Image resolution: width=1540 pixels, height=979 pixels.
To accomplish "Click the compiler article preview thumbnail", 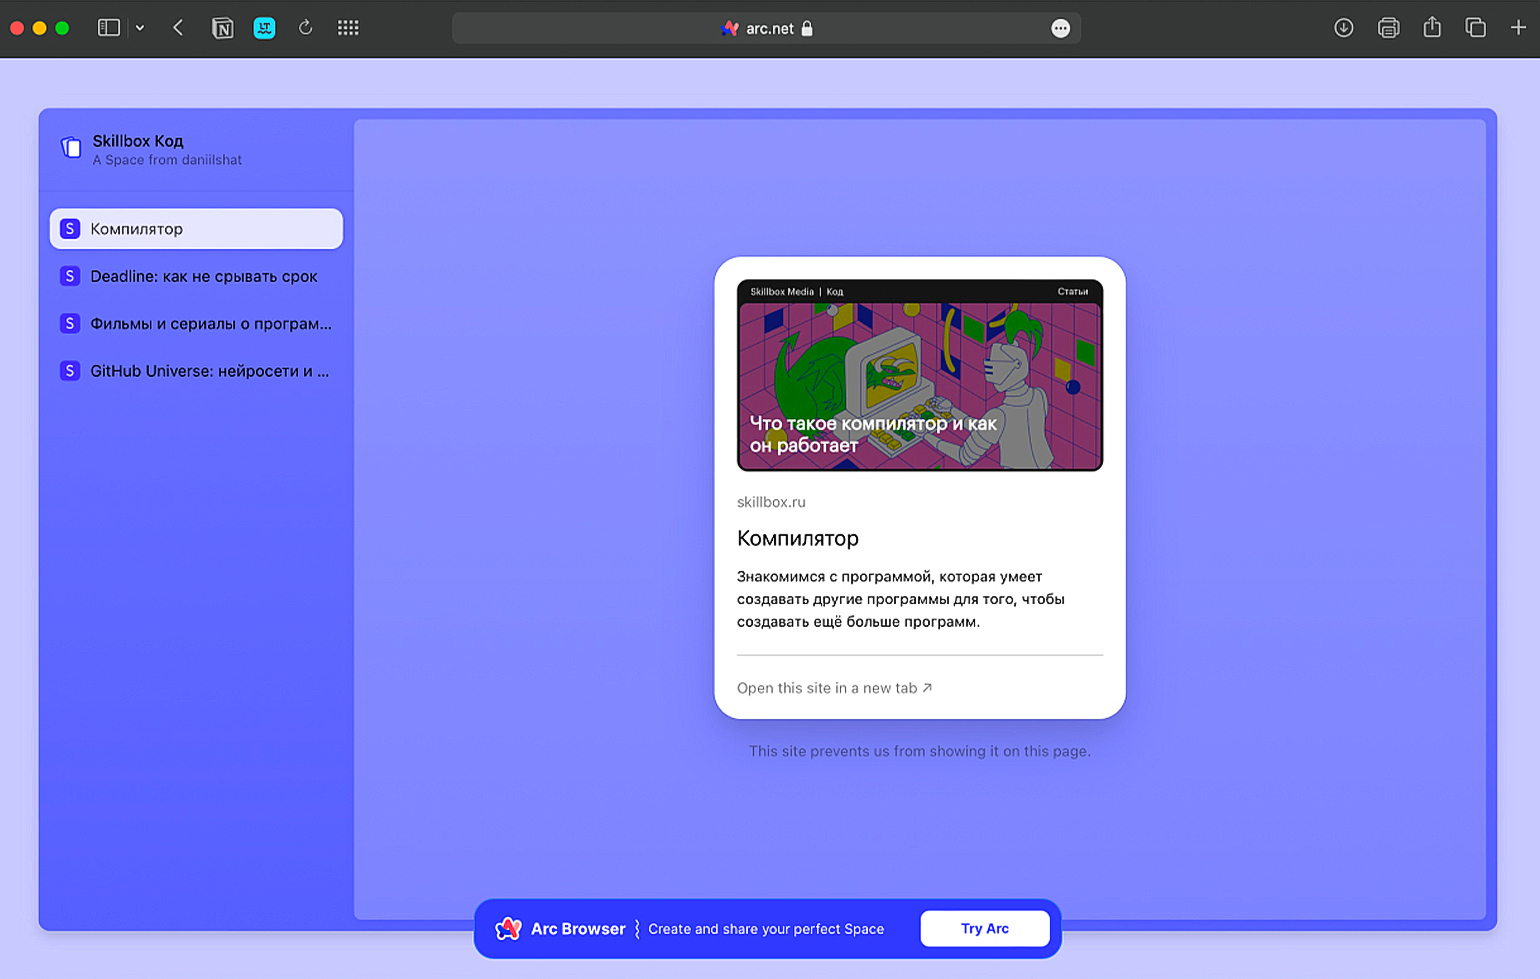I will pyautogui.click(x=920, y=375).
